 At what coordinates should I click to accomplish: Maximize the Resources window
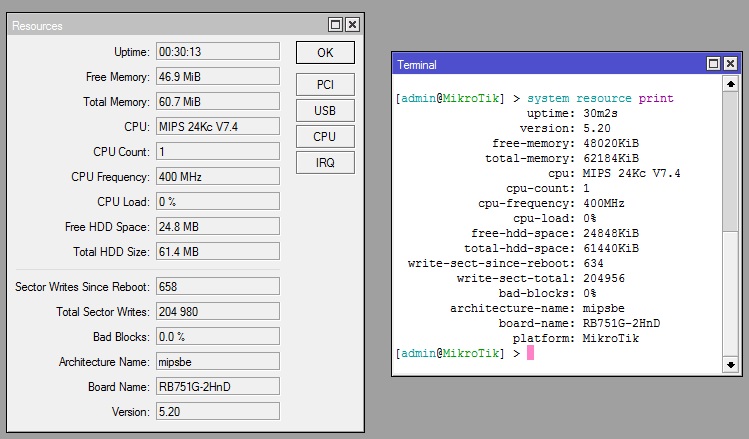(x=336, y=25)
